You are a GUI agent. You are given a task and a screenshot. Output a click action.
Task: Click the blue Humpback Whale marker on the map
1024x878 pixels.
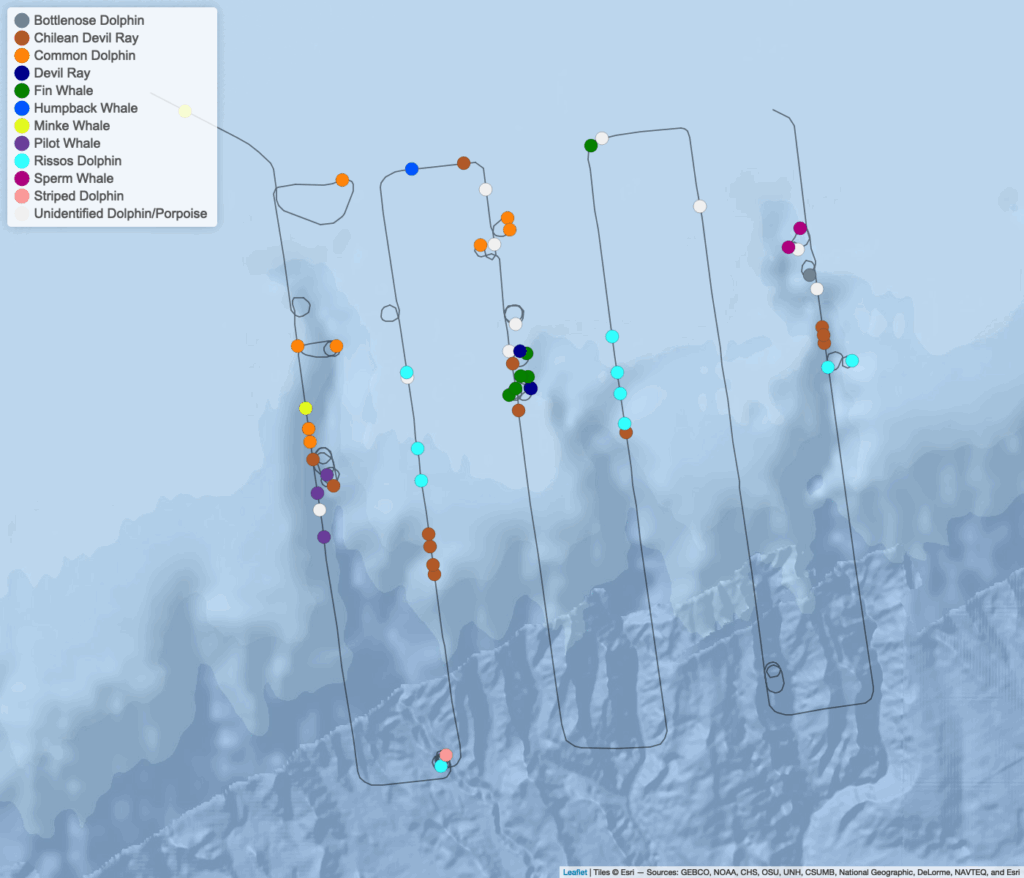click(411, 168)
